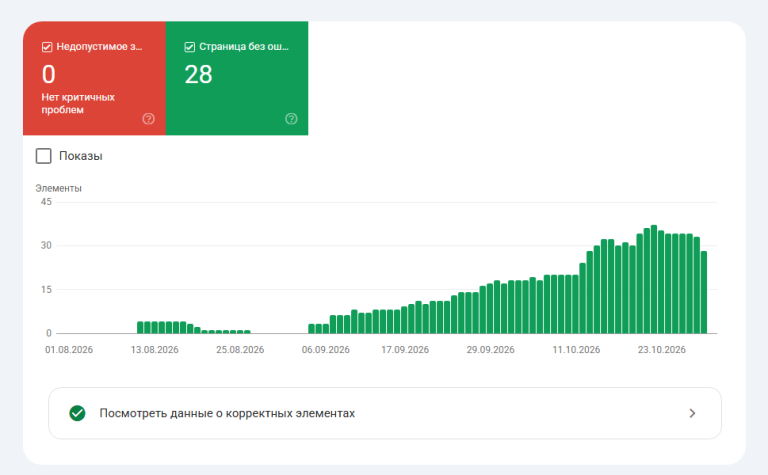Click axis date label 01.08.2026
Viewport: 768px width, 475px height.
coord(69,350)
